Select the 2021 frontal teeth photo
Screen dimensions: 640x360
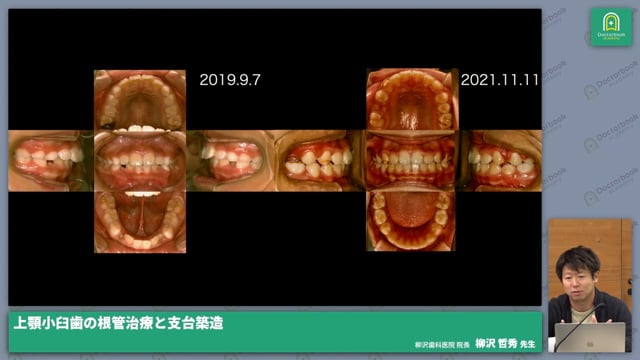[411, 161]
